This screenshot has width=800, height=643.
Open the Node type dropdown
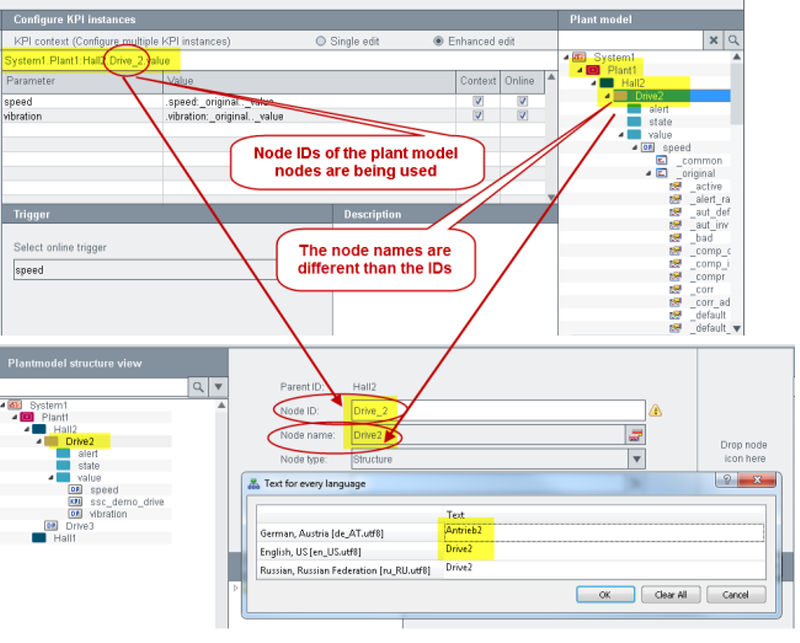[x=637, y=459]
